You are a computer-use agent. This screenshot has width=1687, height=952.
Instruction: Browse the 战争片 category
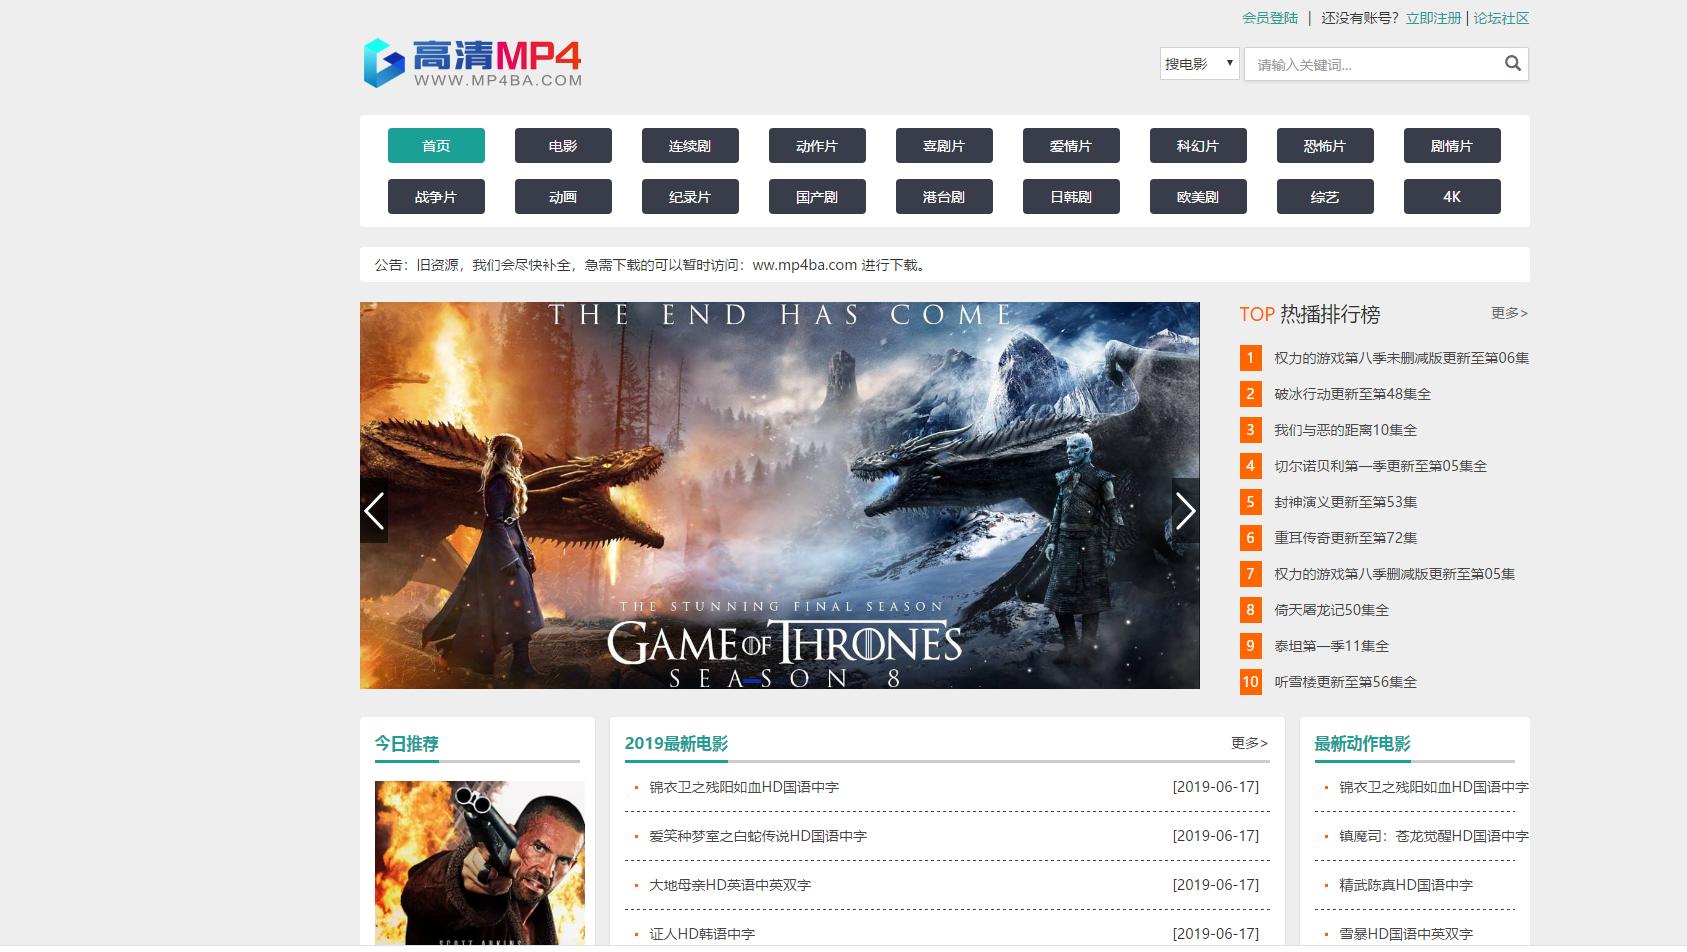tap(436, 197)
